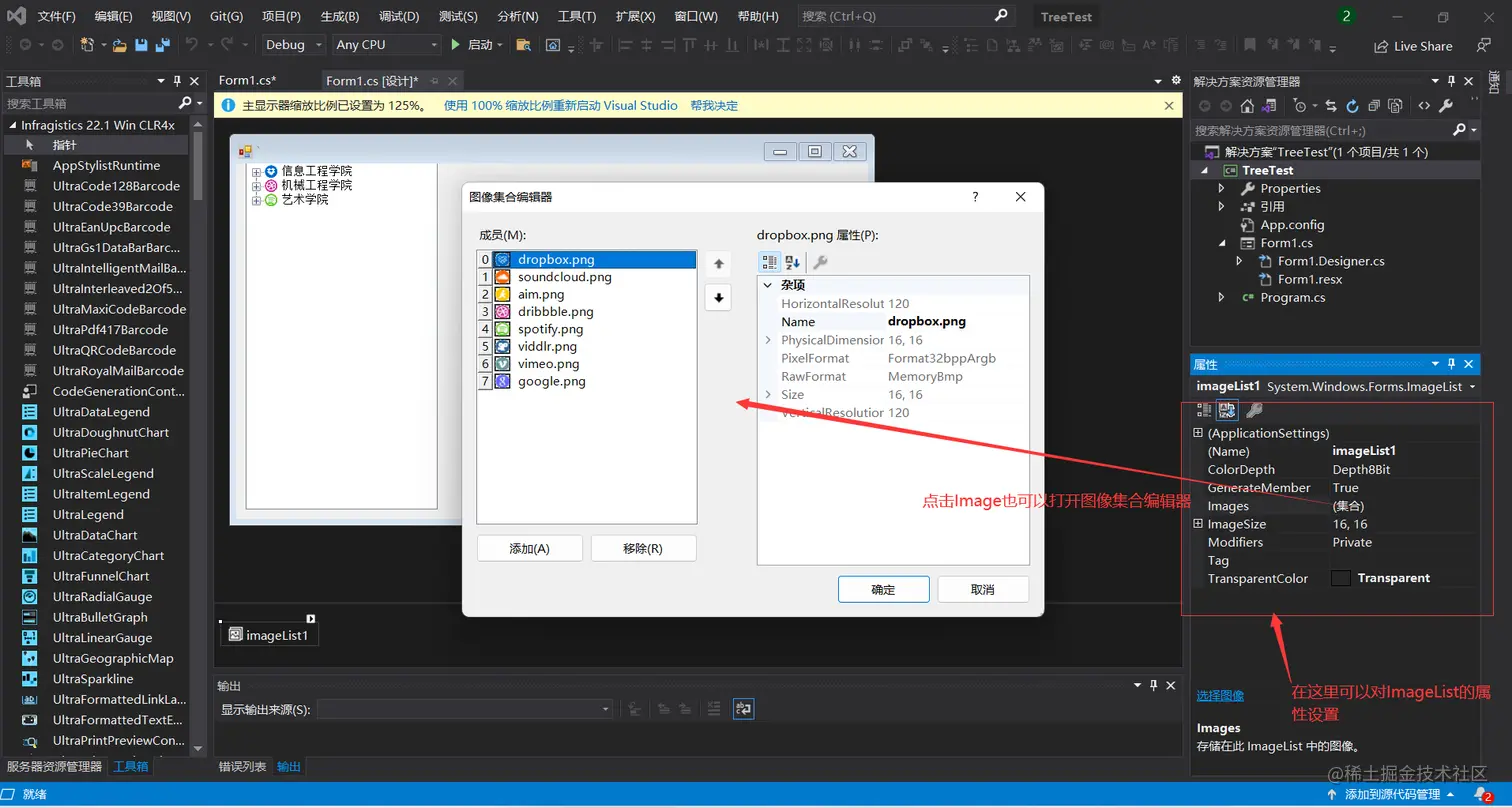Click View Code icon in Solution Explorer
Image resolution: width=1512 pixels, height=808 pixels.
(1424, 106)
